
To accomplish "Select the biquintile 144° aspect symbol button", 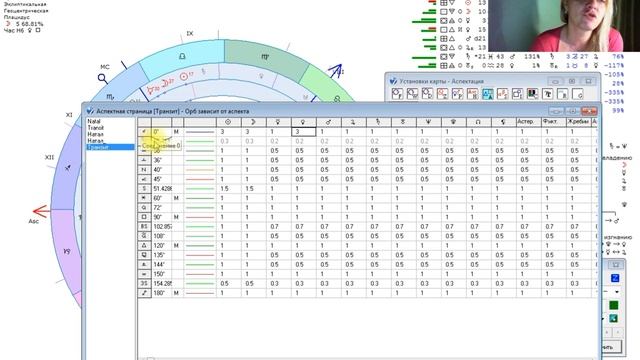I will click(x=144, y=264).
